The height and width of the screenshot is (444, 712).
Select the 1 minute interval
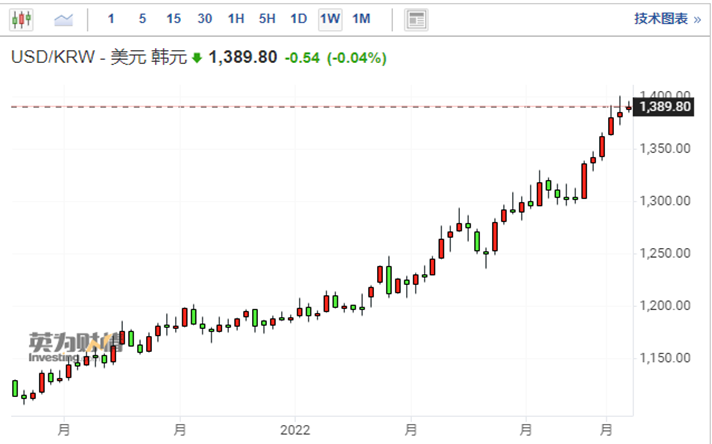[x=111, y=19]
